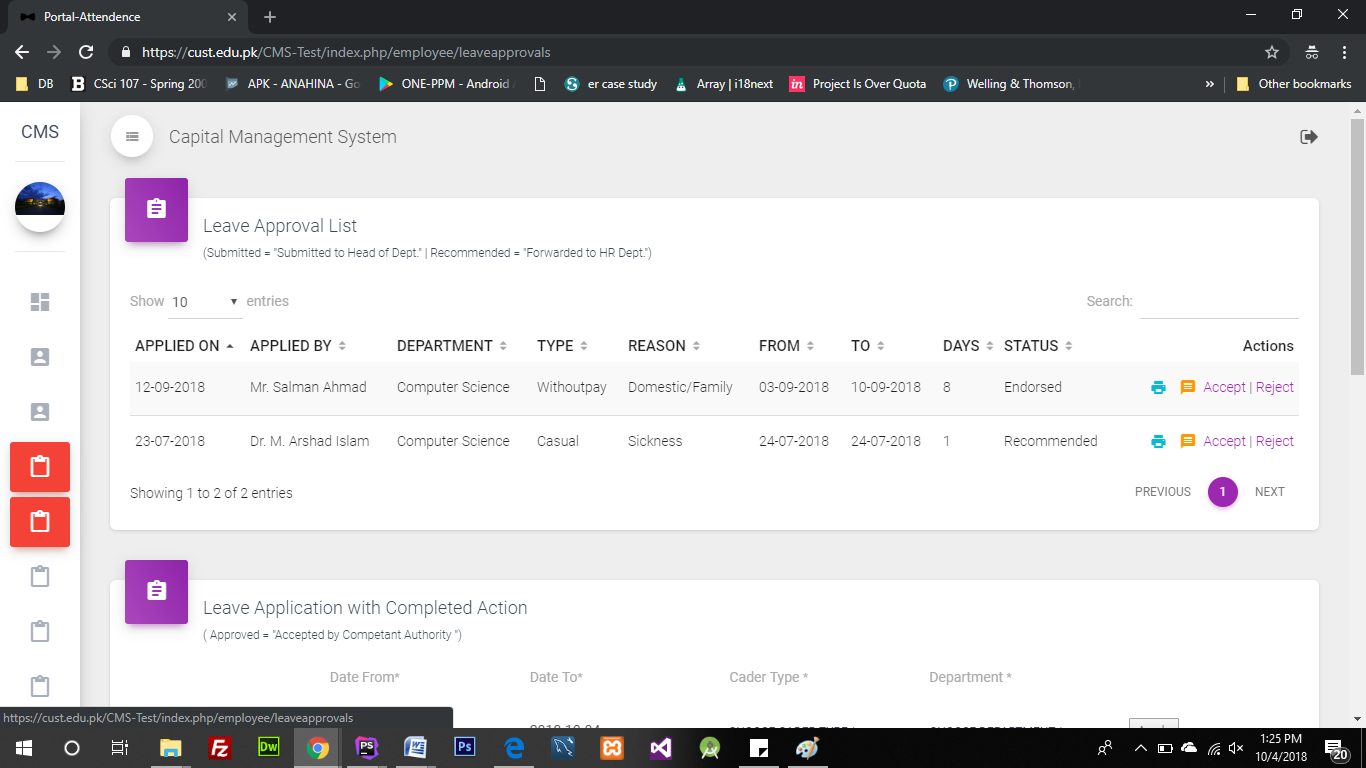
Task: Accept Mr. Salman Ahmad's leave request
Action: (x=1224, y=387)
